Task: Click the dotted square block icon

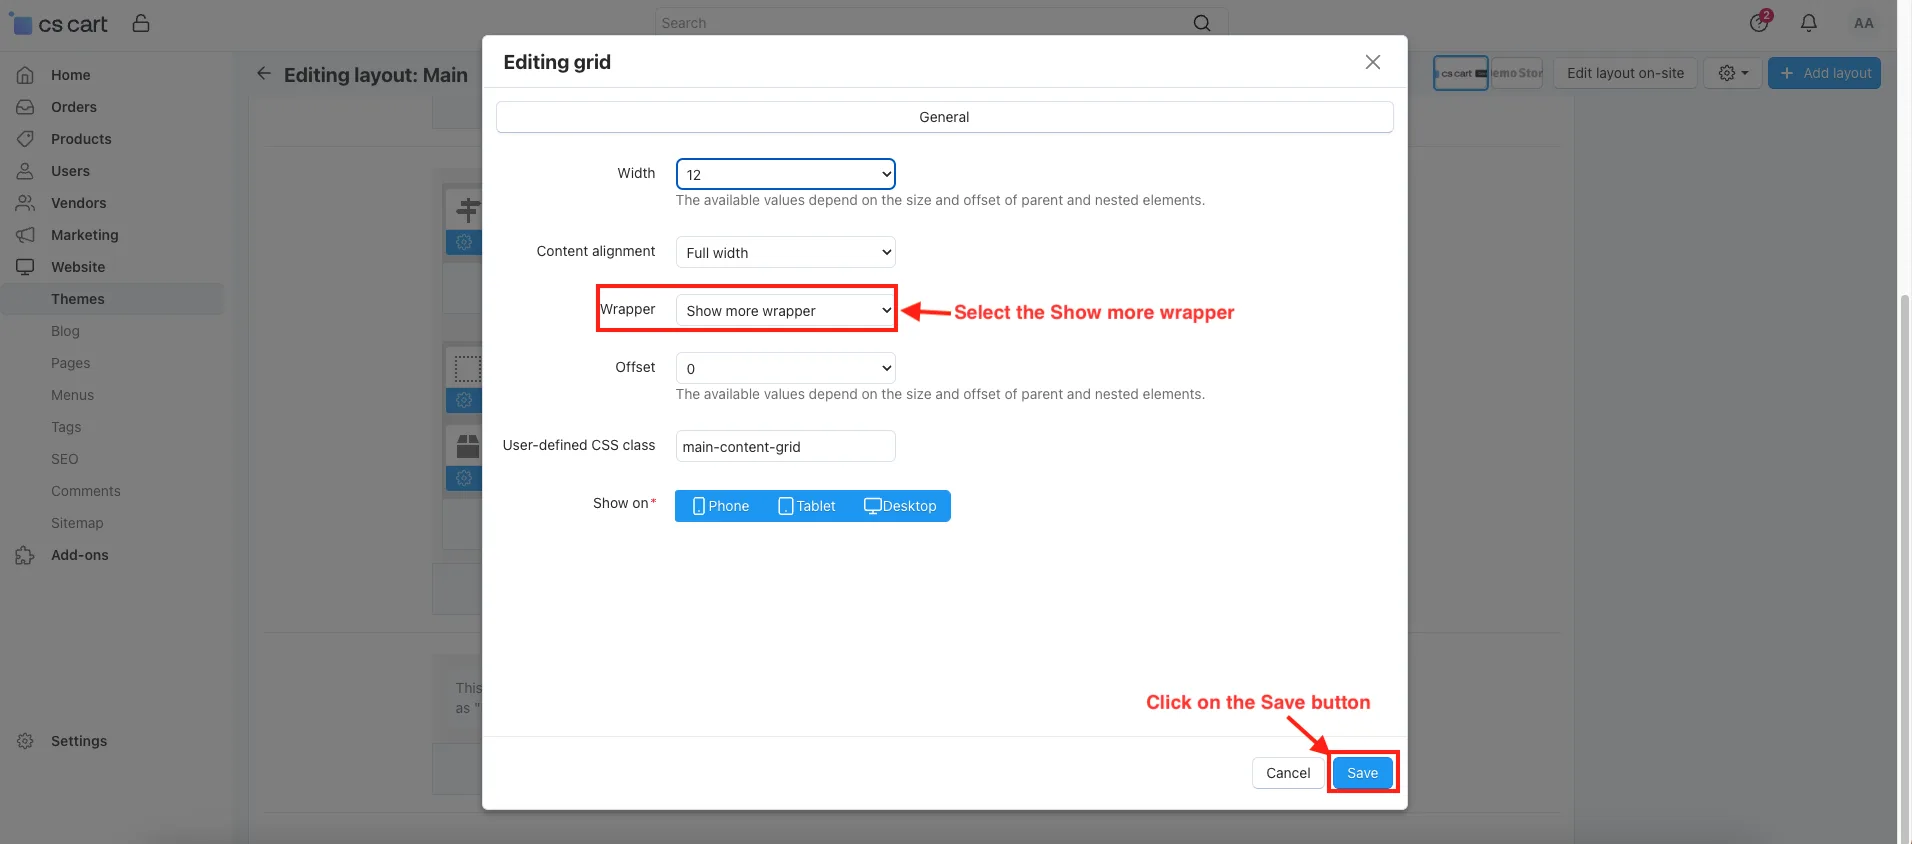Action: (468, 368)
